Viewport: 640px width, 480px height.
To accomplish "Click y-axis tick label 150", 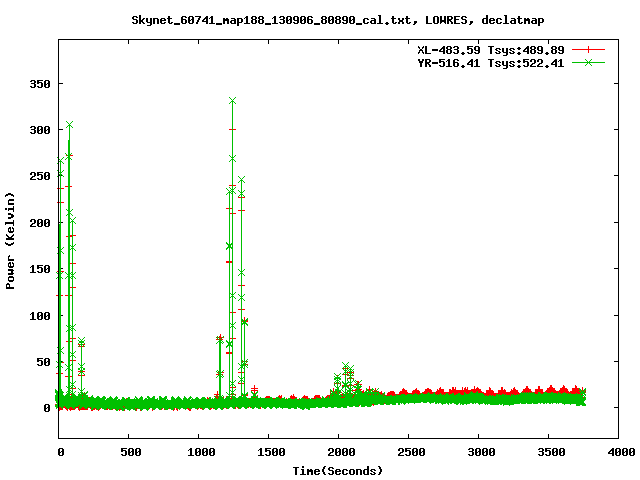I will coord(40,269).
